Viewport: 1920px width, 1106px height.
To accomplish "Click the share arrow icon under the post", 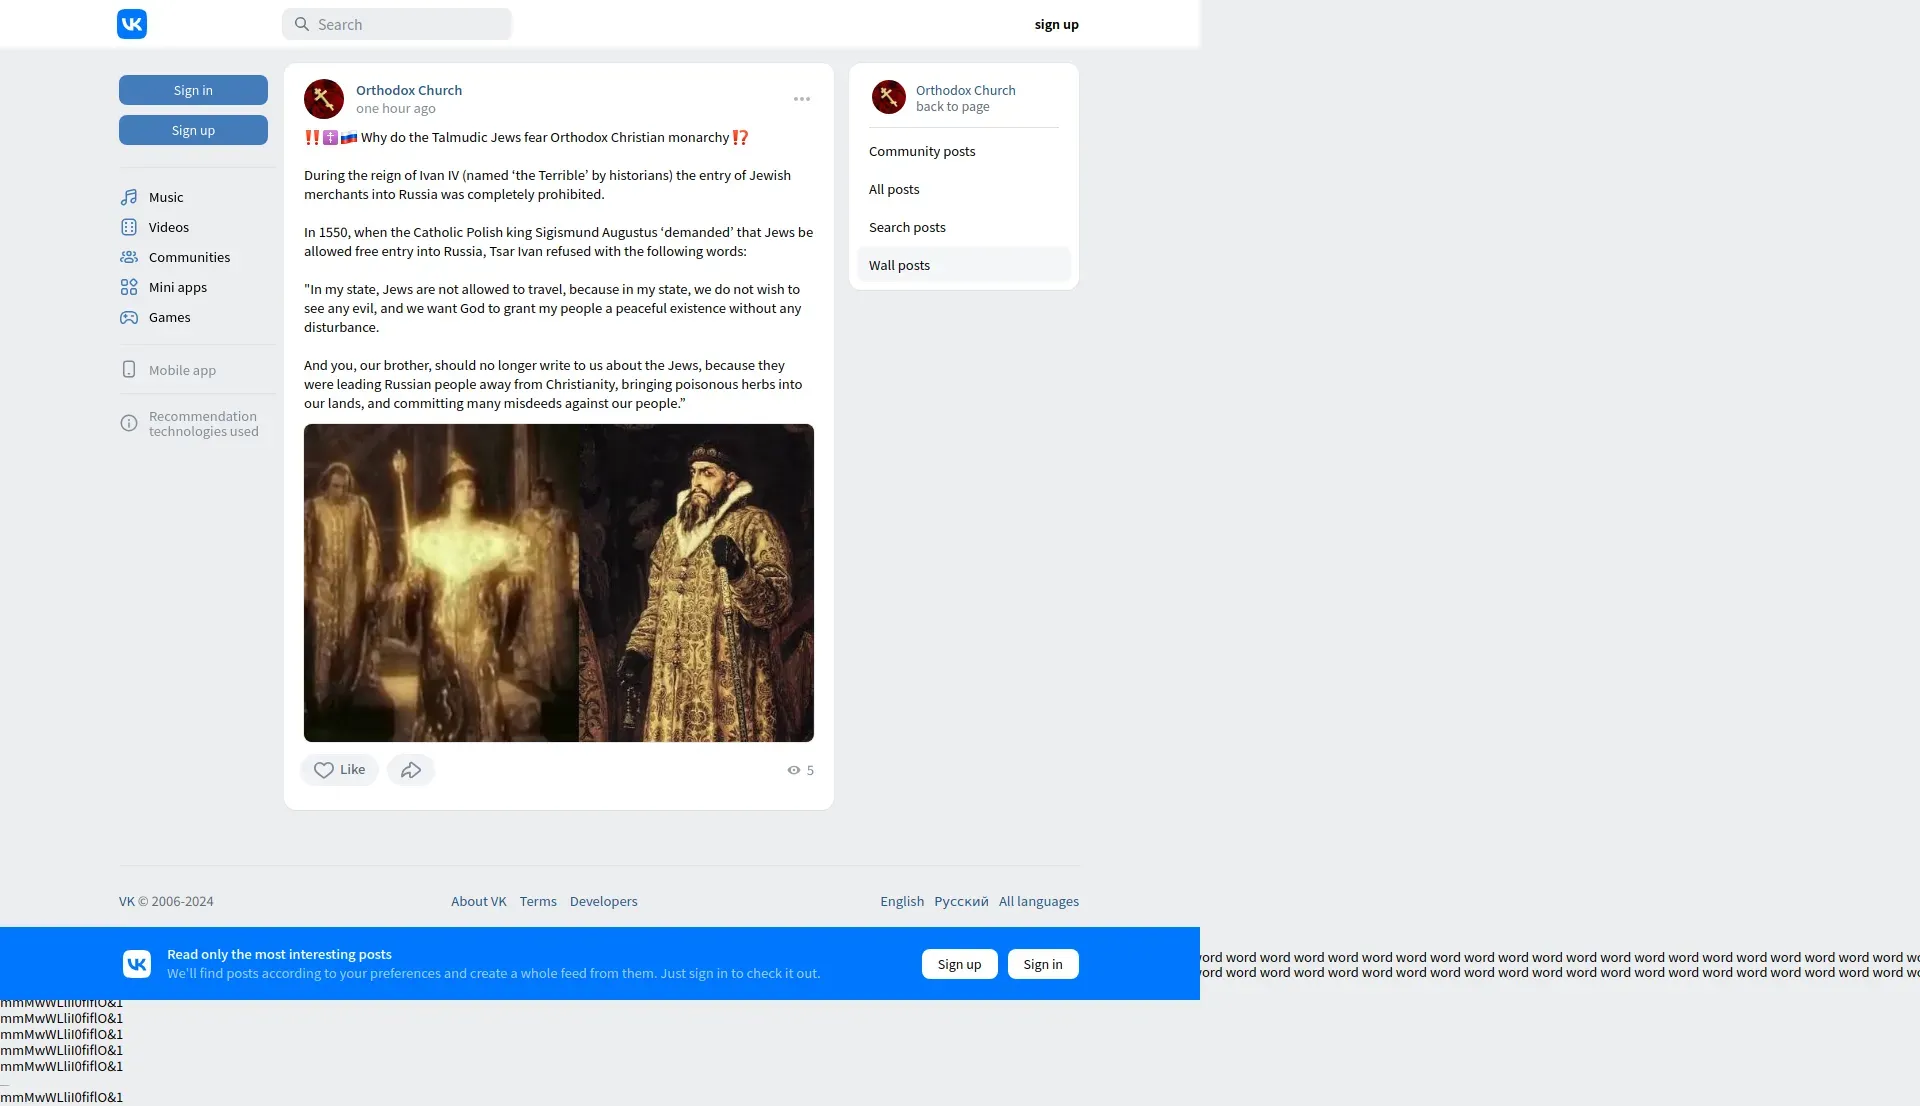I will coord(411,770).
